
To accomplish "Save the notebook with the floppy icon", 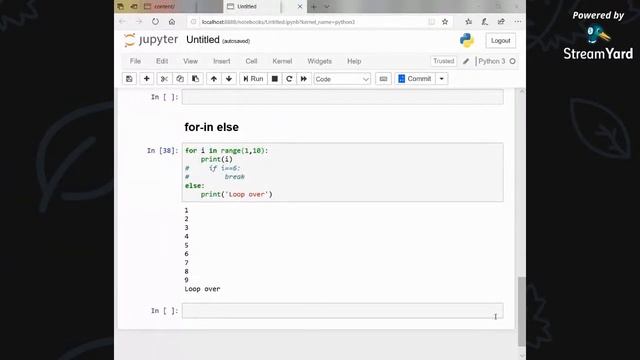I will coord(129,79).
